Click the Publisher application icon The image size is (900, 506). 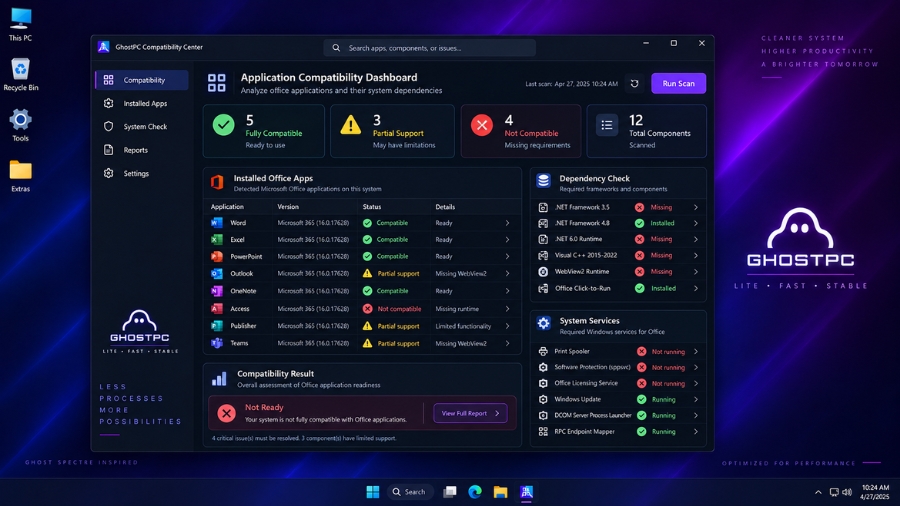(216, 326)
